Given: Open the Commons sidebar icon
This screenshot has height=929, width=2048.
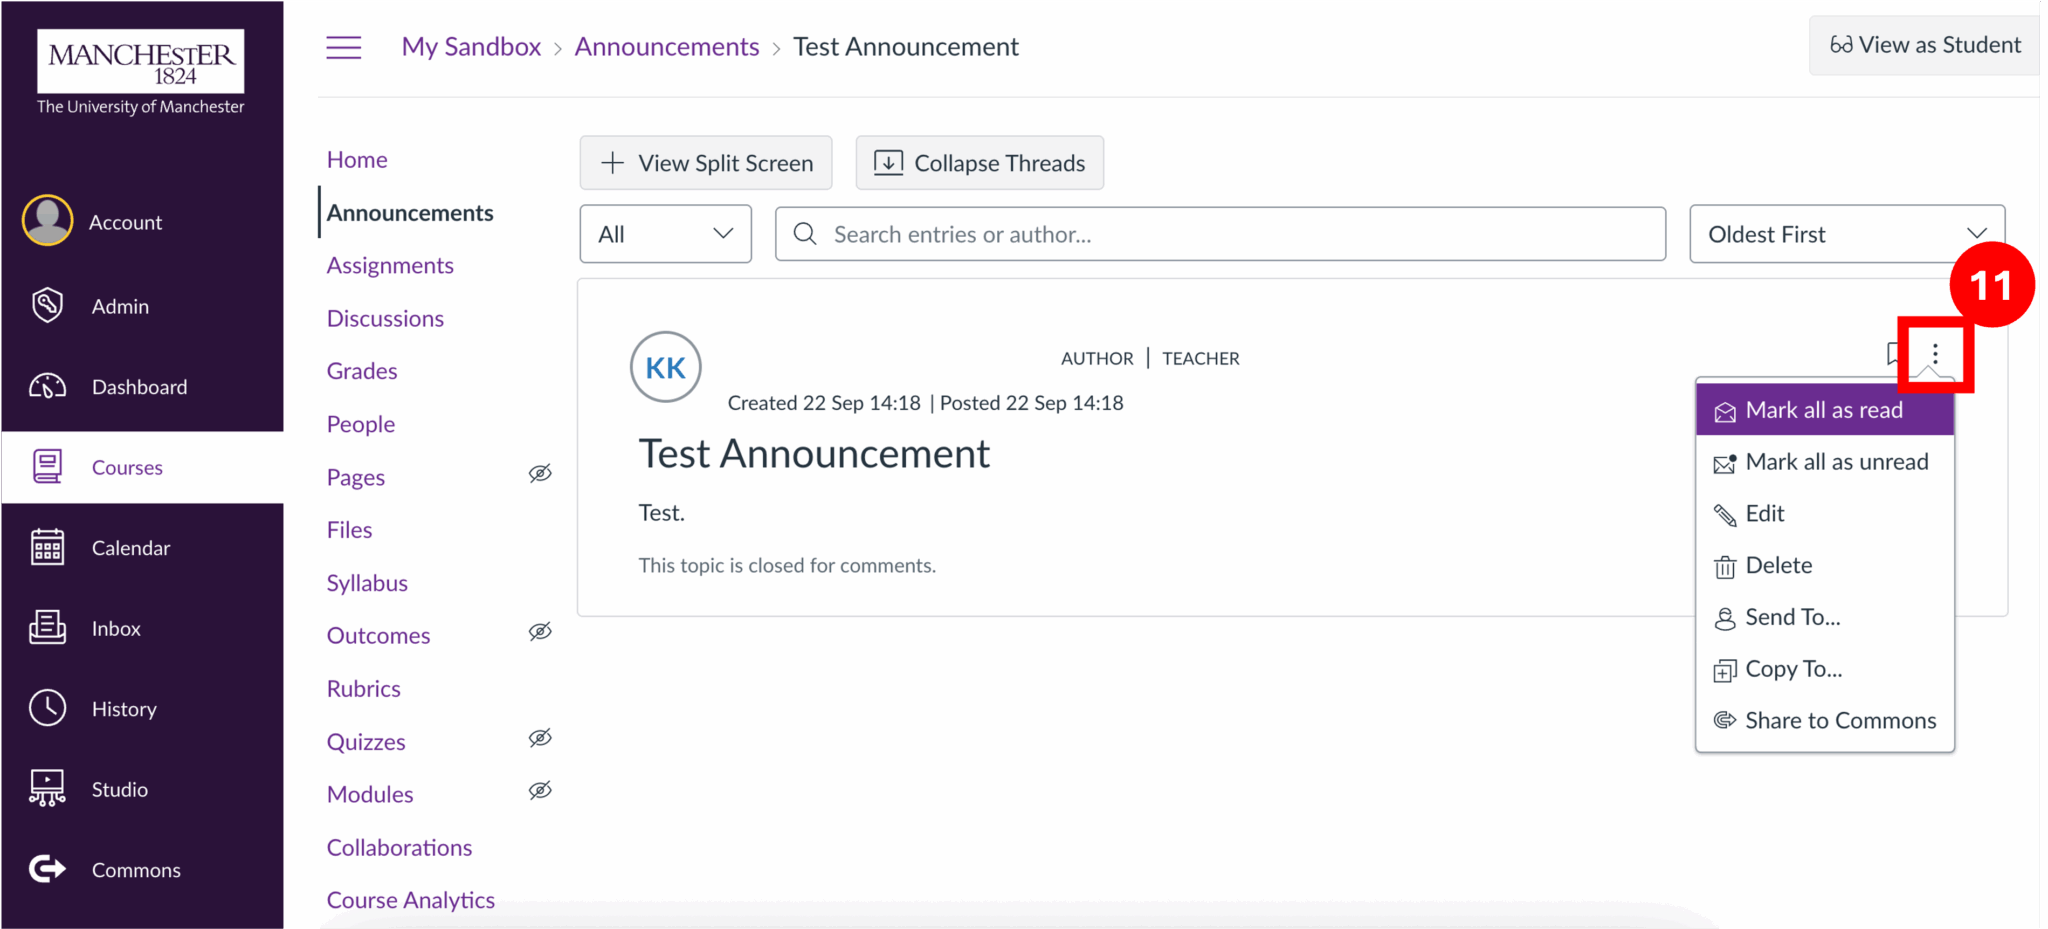Looking at the screenshot, I should click(x=47, y=869).
